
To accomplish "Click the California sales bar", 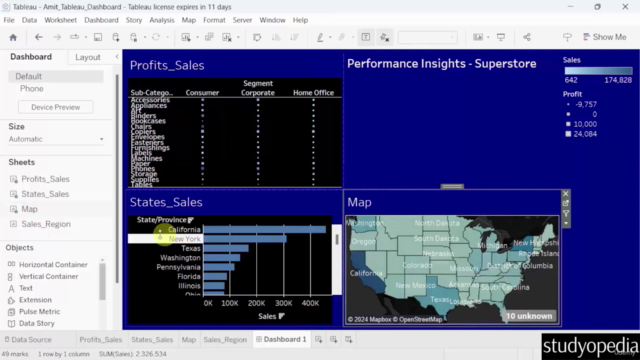I will (x=264, y=230).
